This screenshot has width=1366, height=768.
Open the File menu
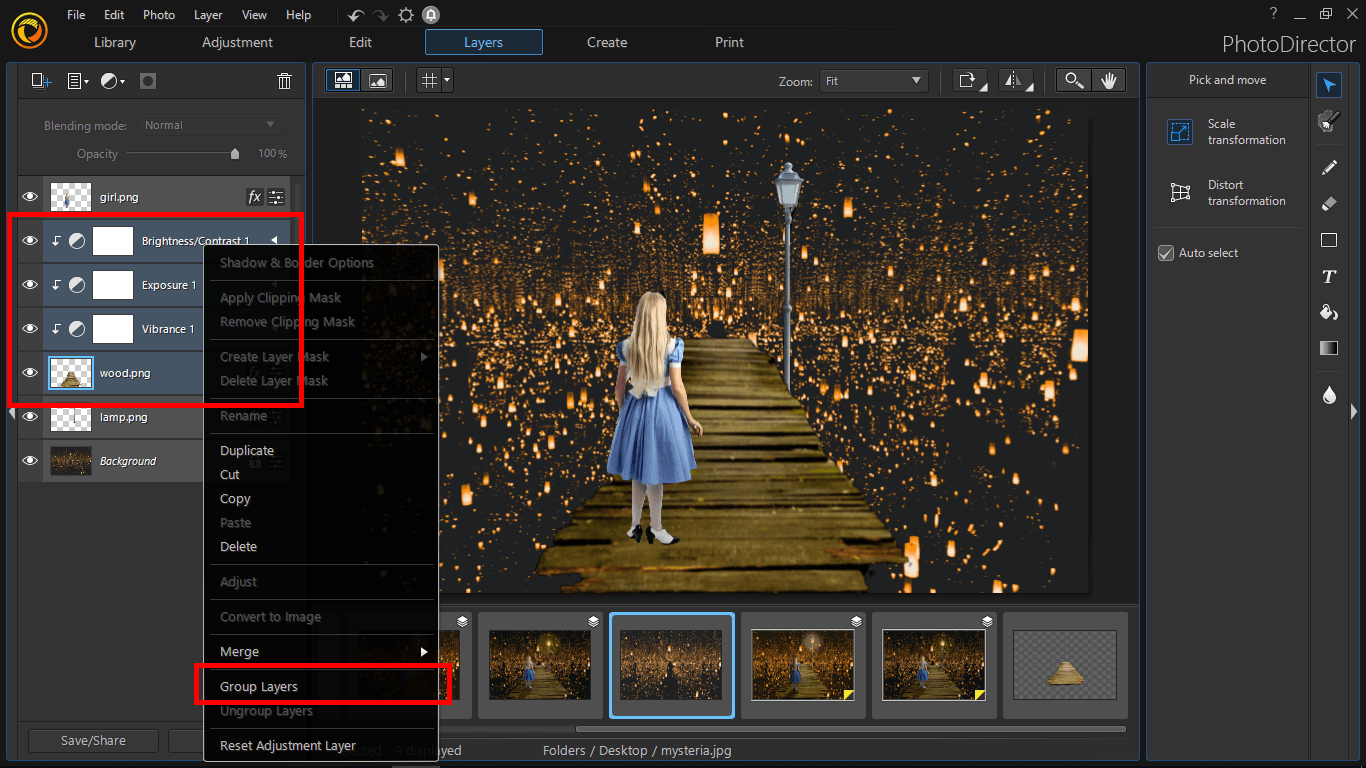[76, 15]
